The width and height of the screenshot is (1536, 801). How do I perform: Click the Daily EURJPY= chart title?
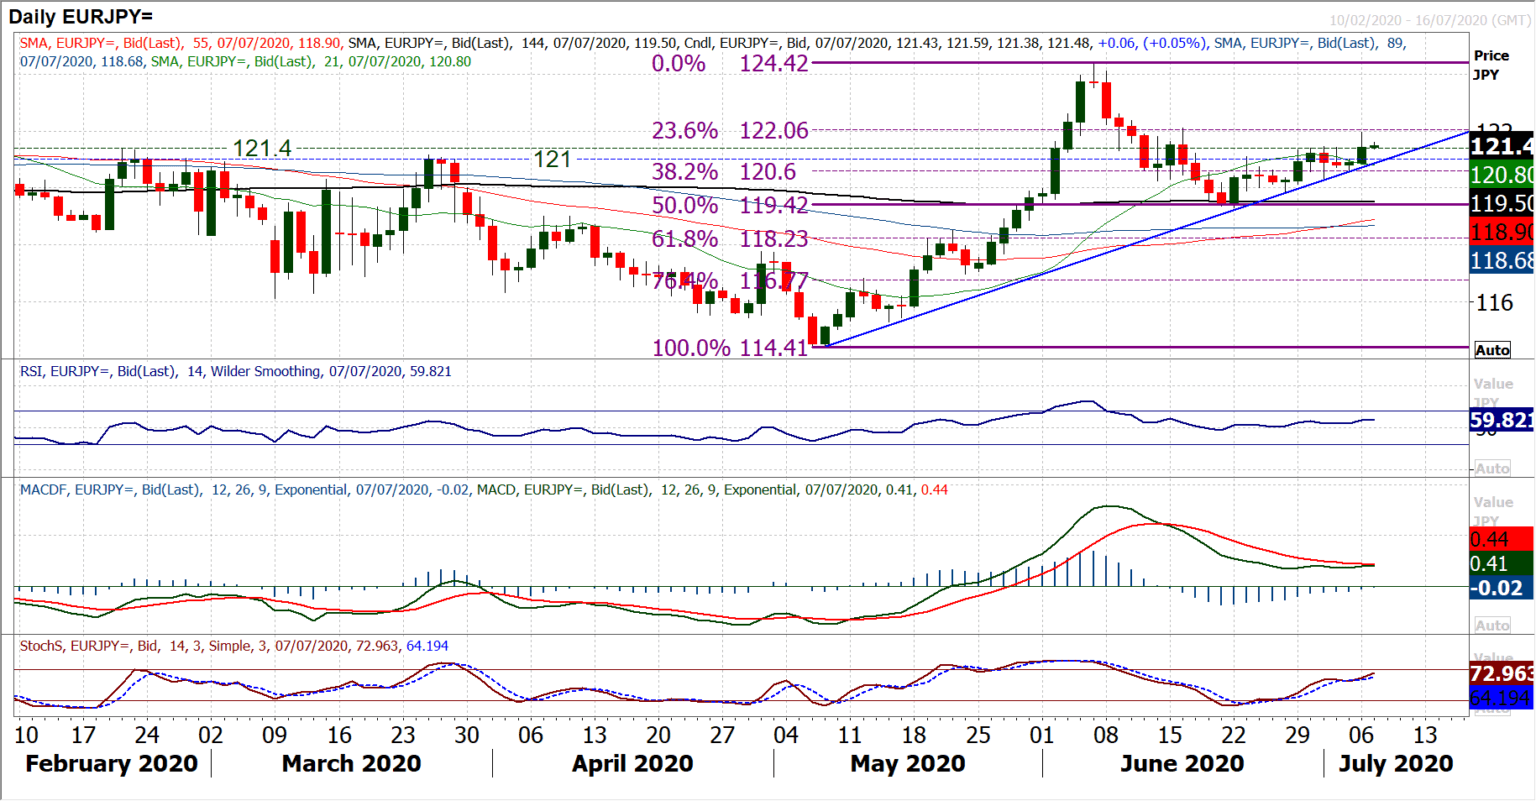(x=80, y=16)
